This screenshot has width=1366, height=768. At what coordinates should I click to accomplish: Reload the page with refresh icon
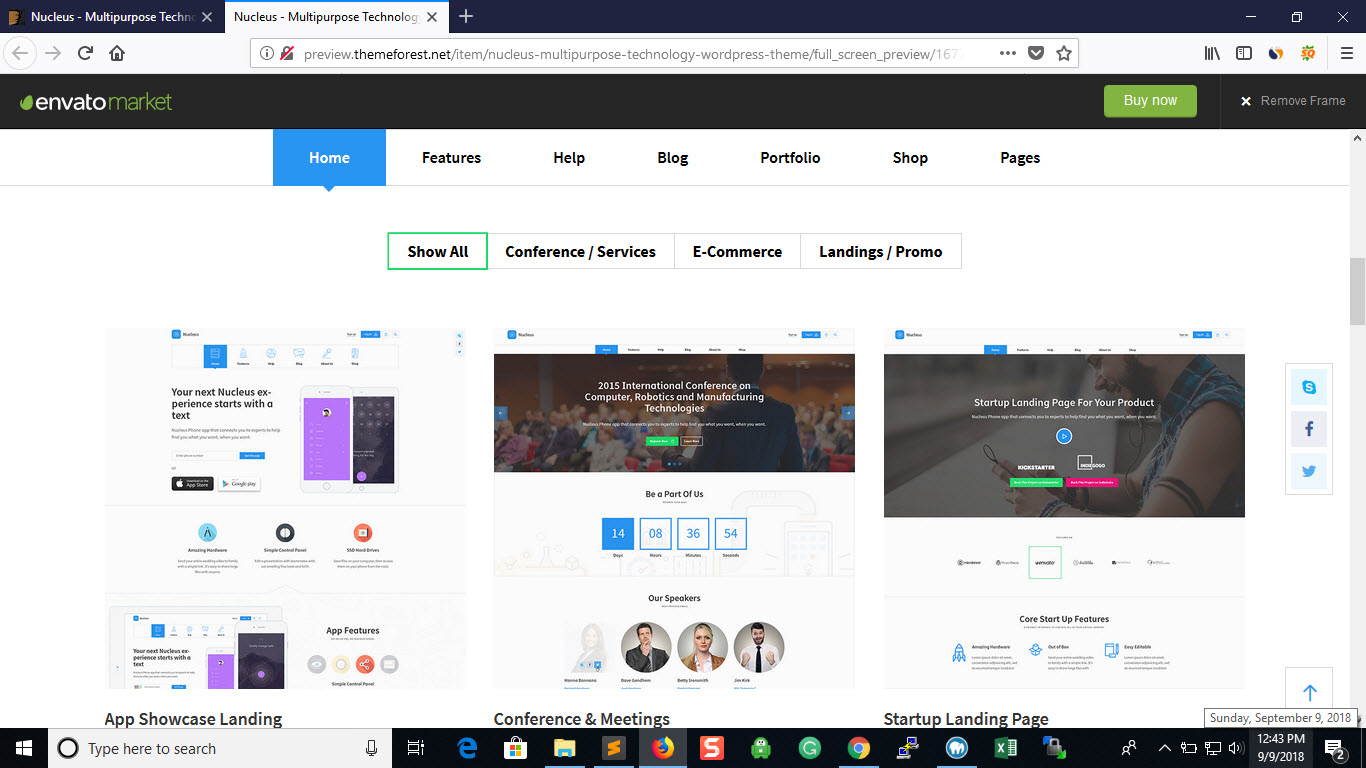coord(85,53)
